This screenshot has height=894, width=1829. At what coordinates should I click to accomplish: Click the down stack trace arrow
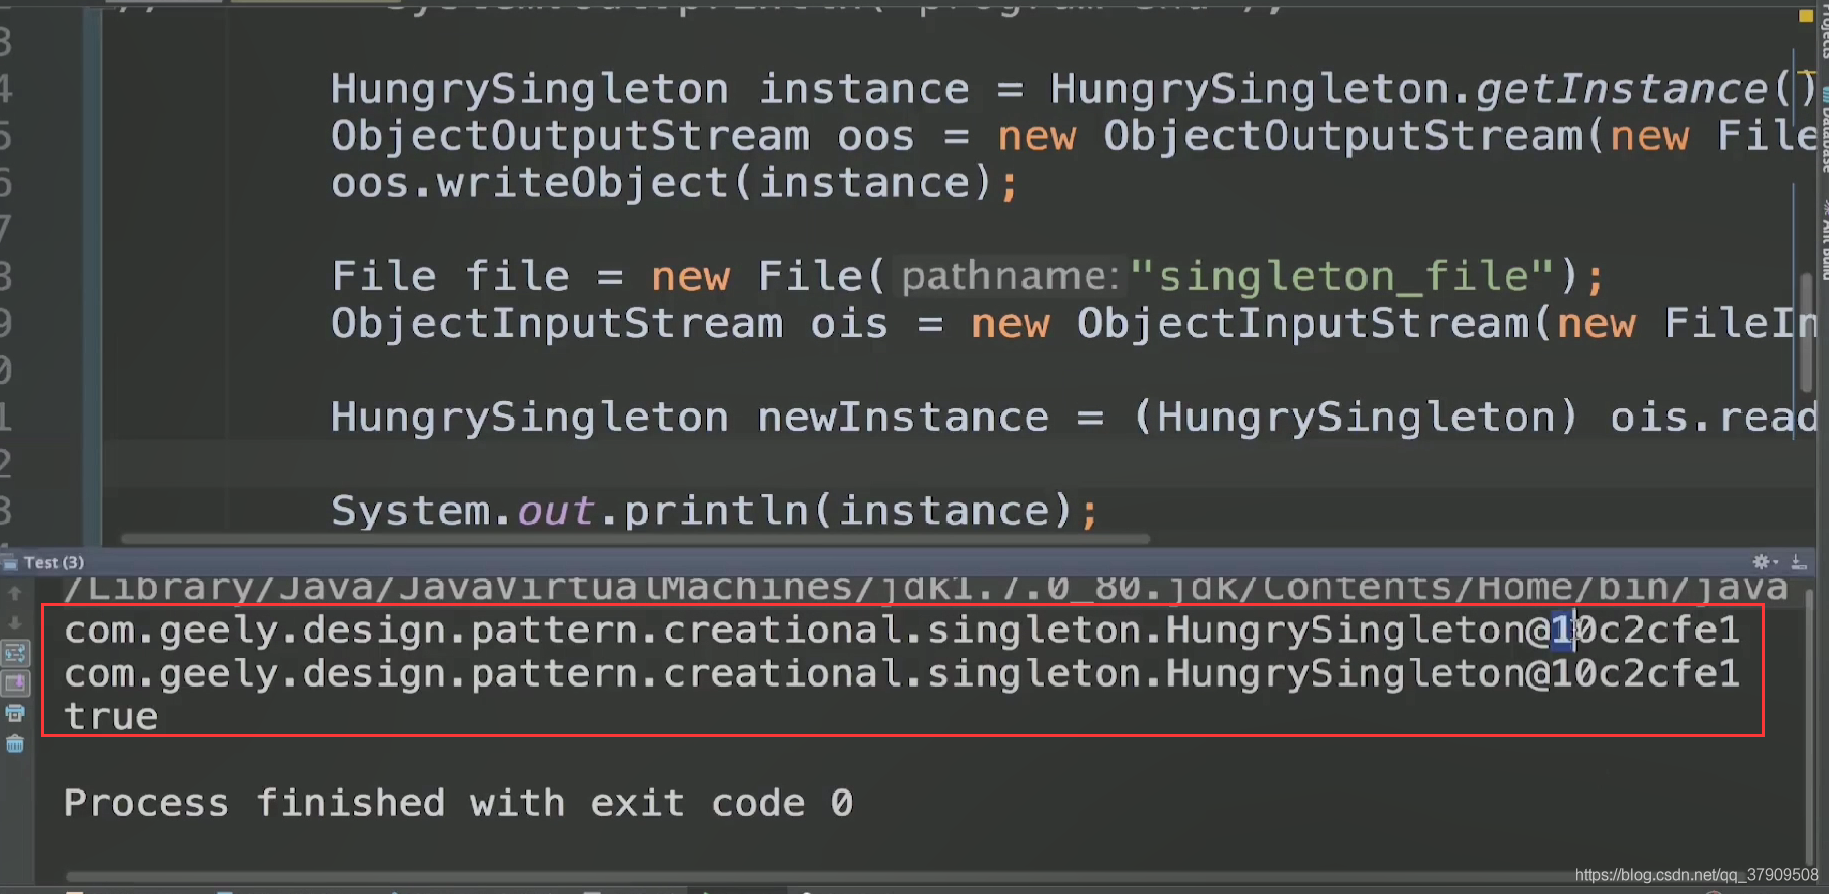coord(15,623)
